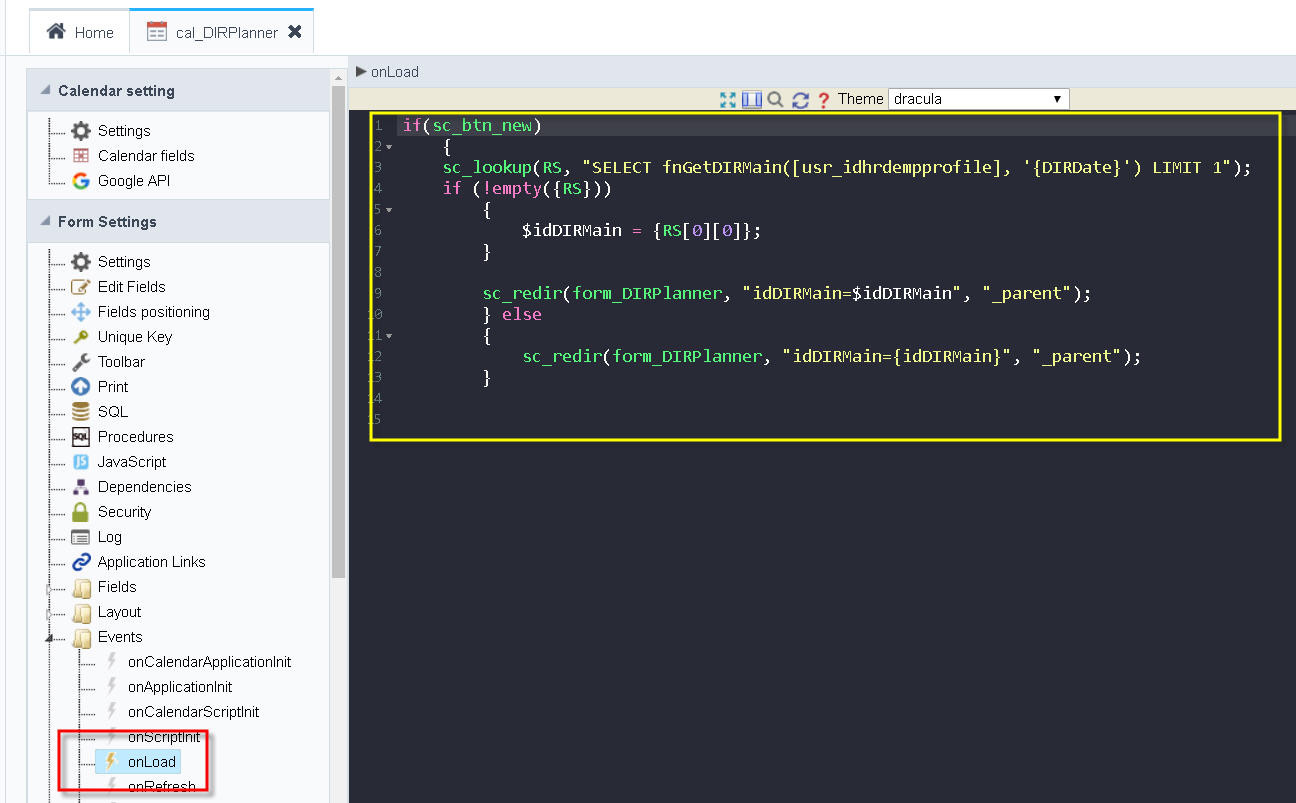Toggle the editor columns layout icon
Viewport: 1296px width, 803px height.
click(x=752, y=99)
